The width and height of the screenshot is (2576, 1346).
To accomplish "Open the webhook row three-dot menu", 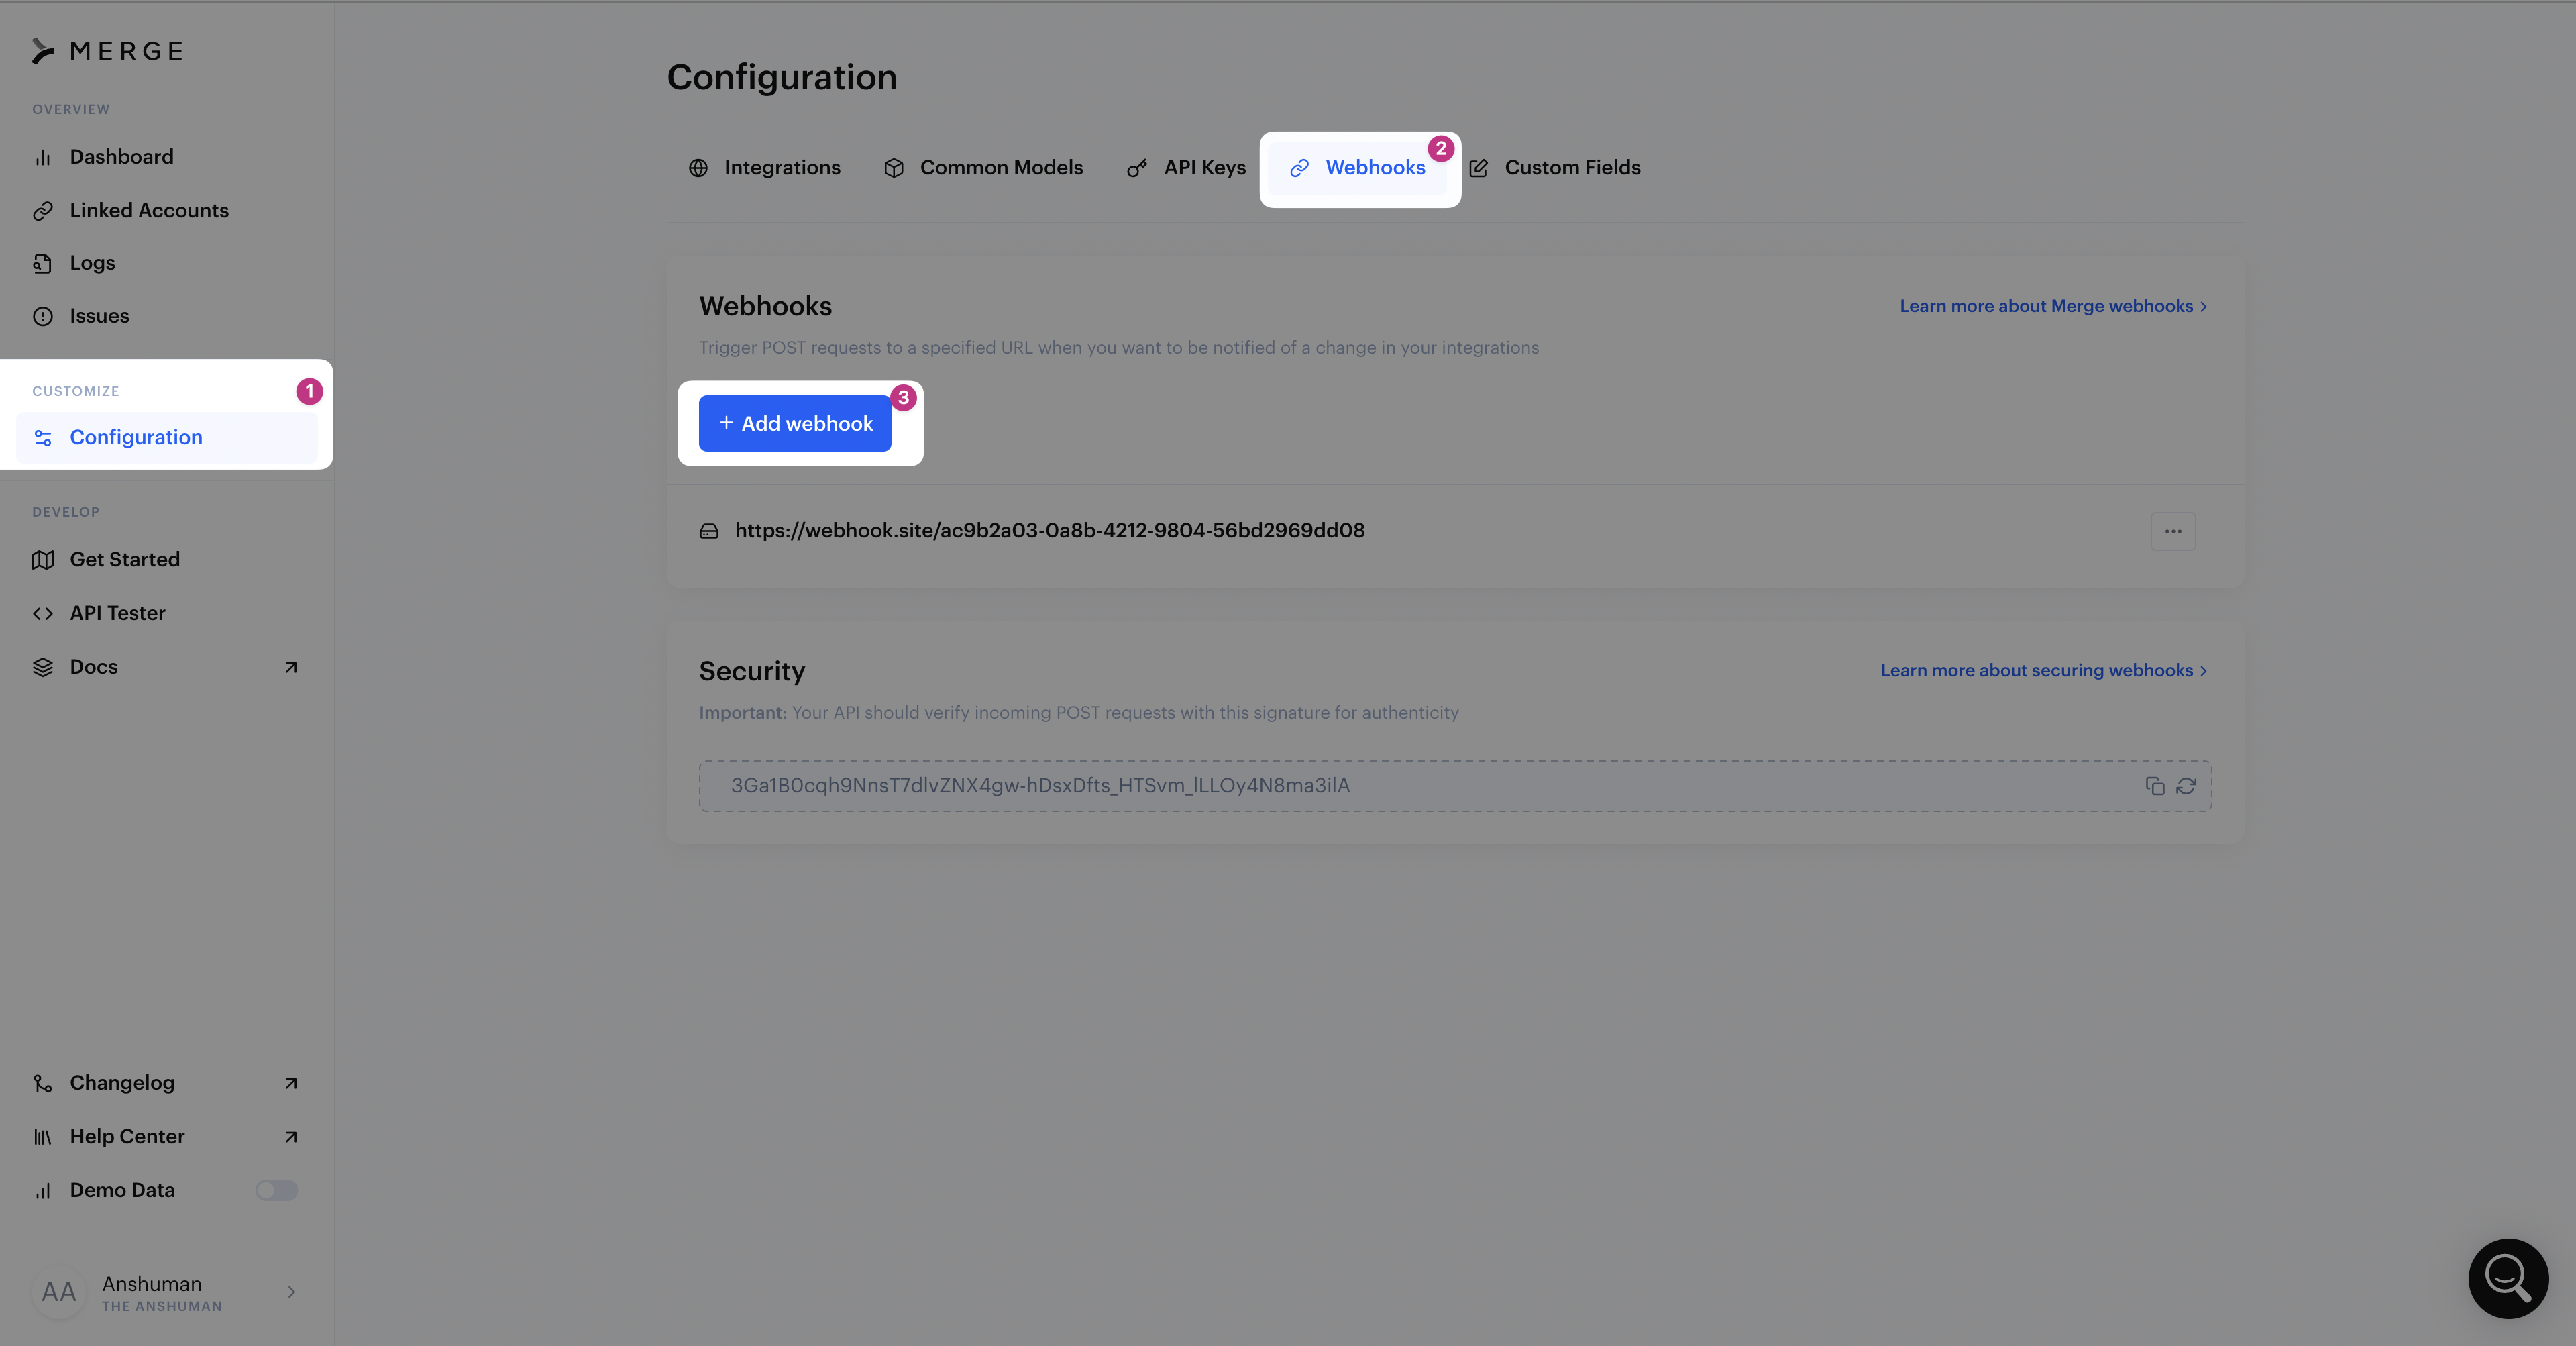I will 2173,531.
